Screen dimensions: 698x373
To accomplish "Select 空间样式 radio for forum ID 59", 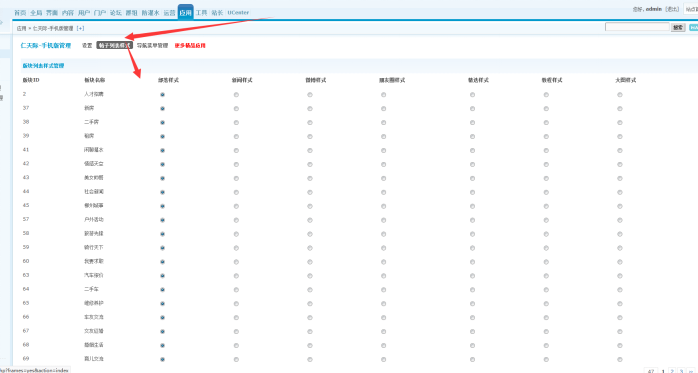I will [x=236, y=248].
